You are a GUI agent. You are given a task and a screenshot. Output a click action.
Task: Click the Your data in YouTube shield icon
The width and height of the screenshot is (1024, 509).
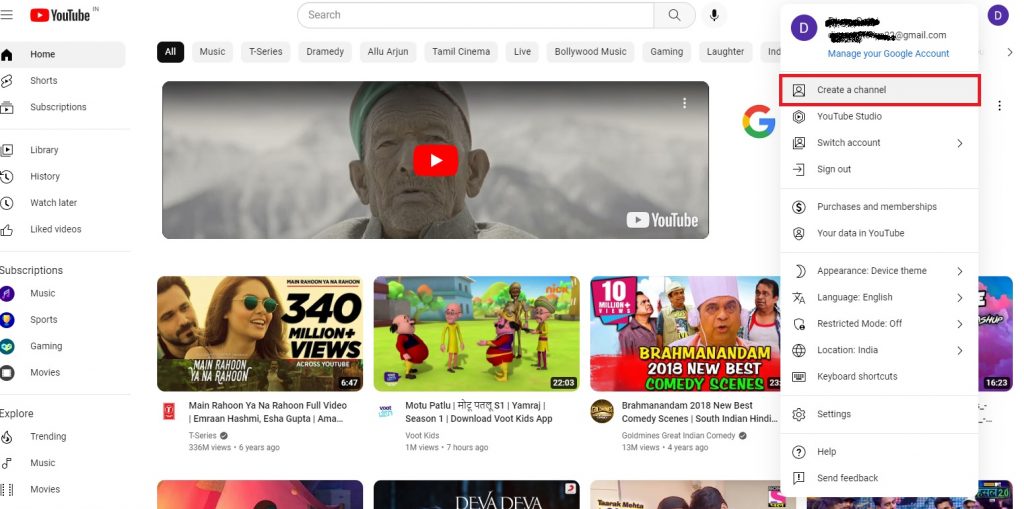[x=799, y=233]
